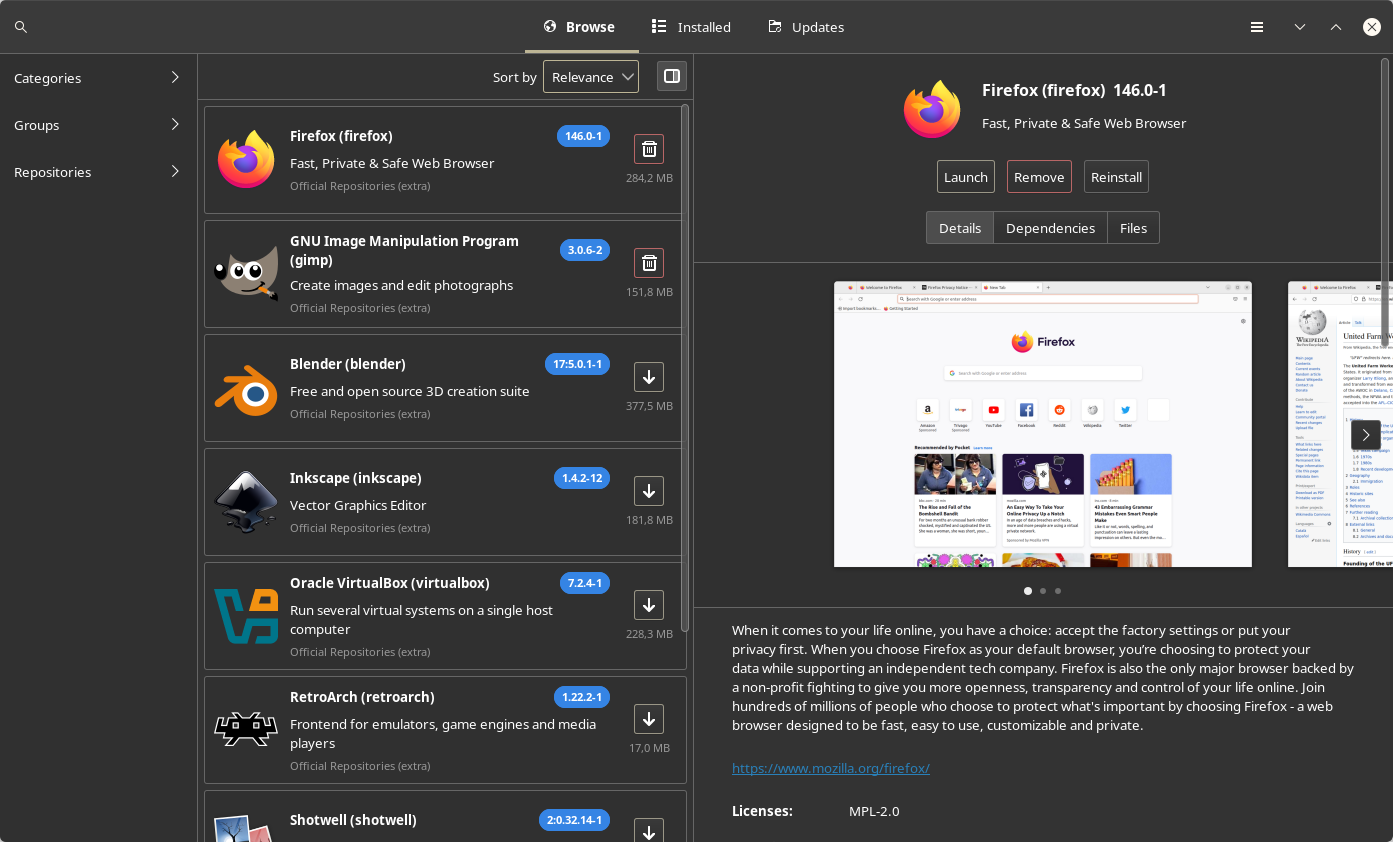Click the GIMP application icon

point(245,273)
